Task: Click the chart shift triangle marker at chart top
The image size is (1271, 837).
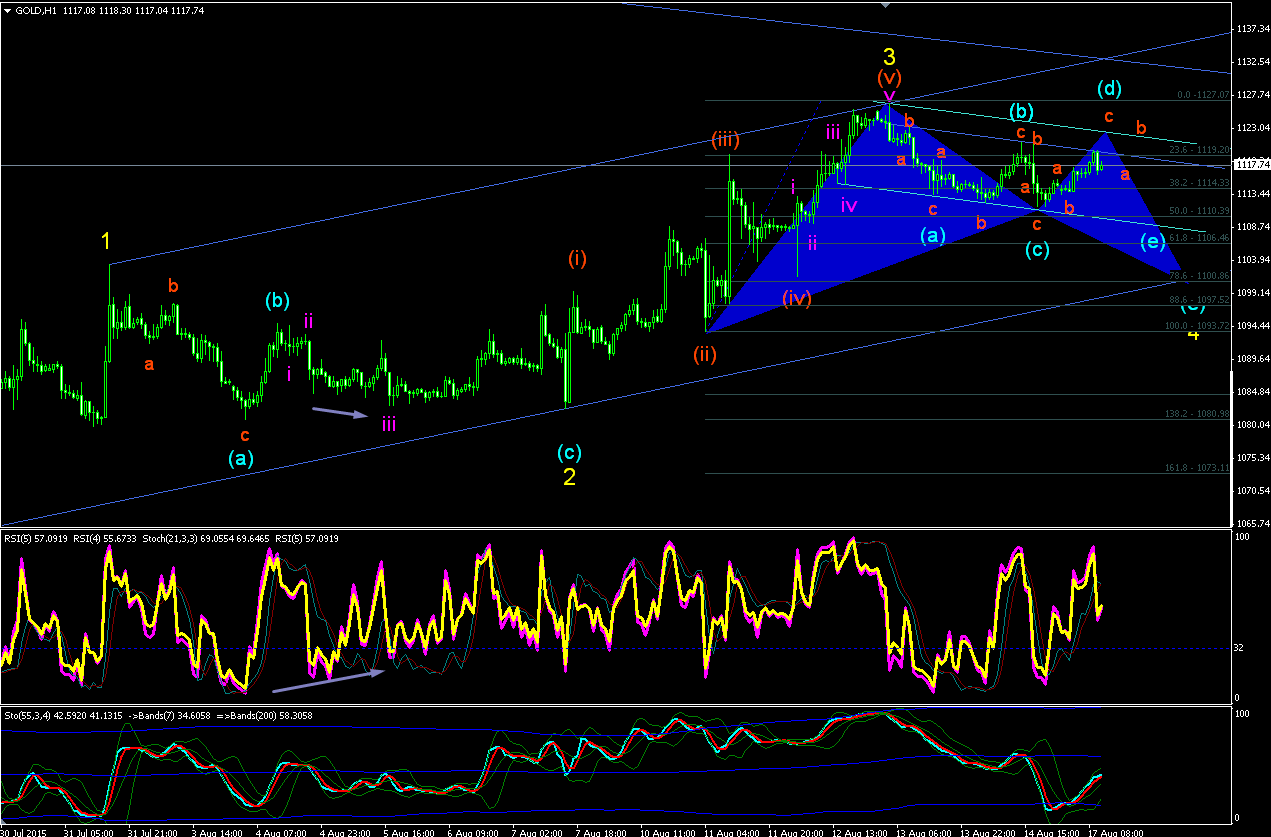Action: [x=885, y=5]
